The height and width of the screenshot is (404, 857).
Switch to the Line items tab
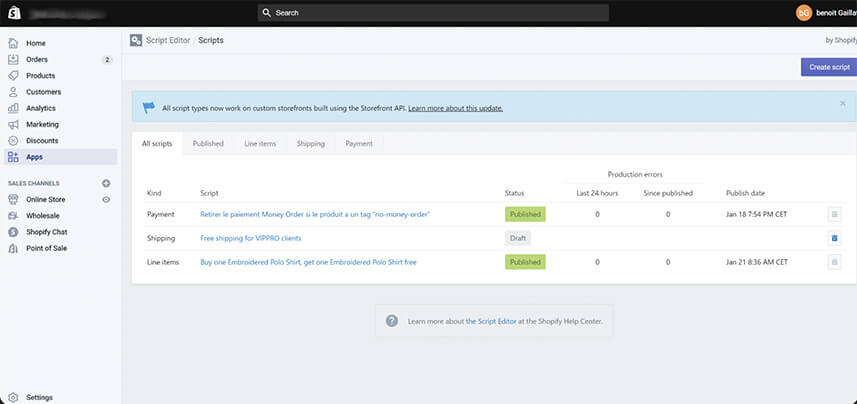coord(260,144)
